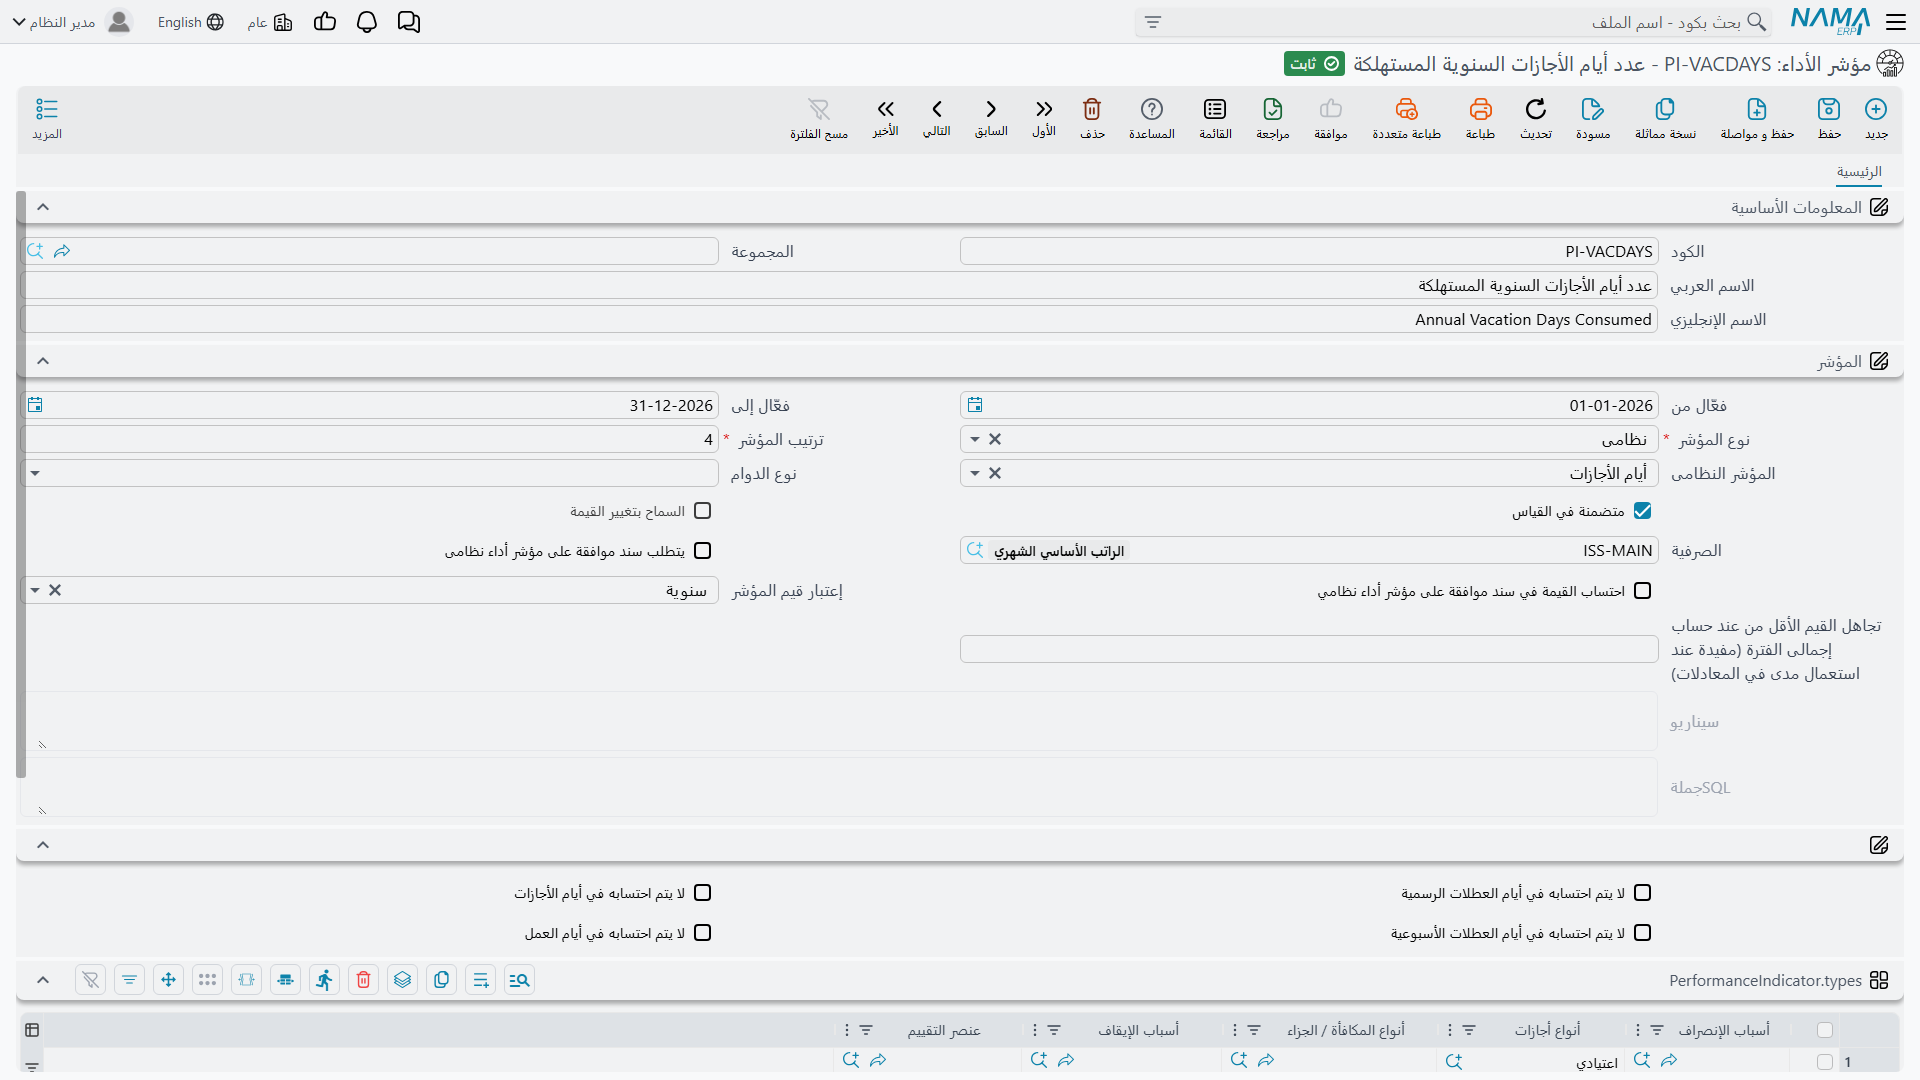
Task: Click the حفظ (Save) toolbar icon
Action: pyautogui.click(x=1829, y=109)
